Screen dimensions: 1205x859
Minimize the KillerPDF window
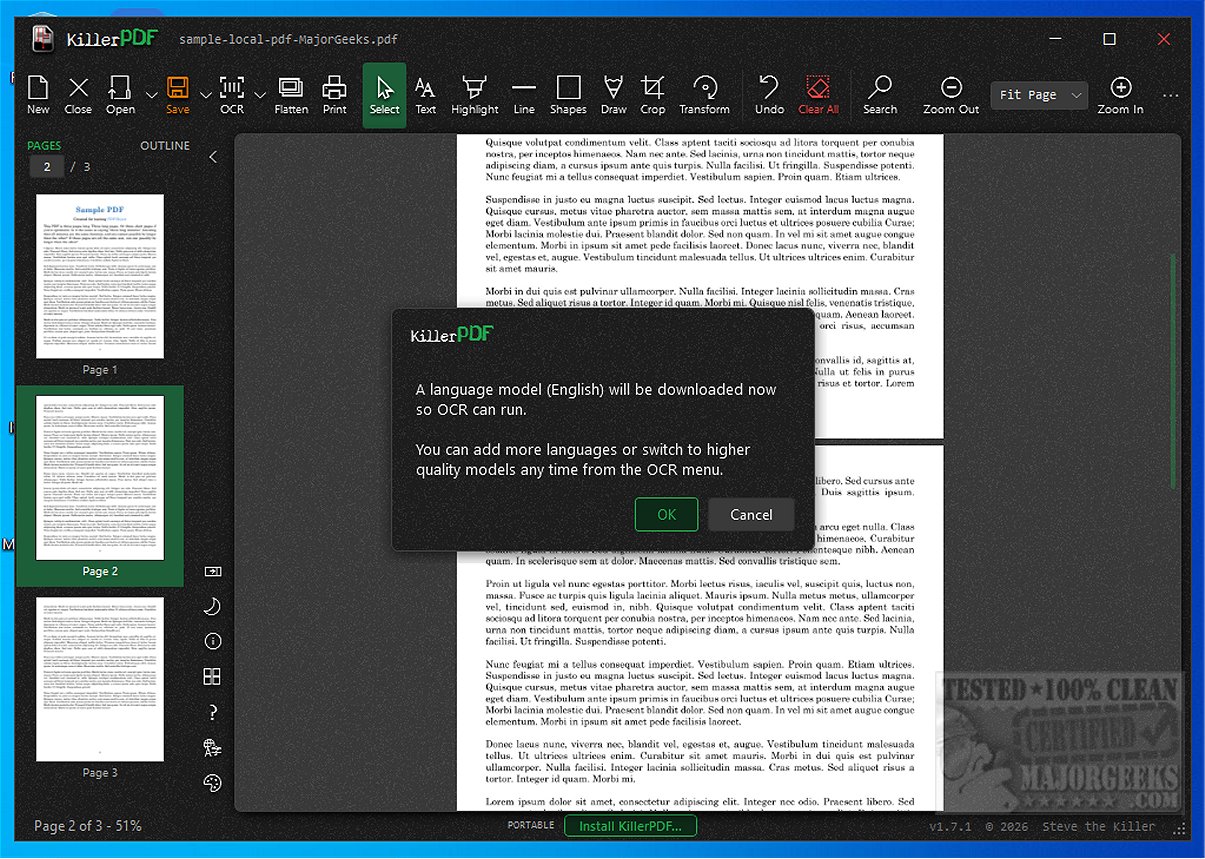coord(1056,39)
